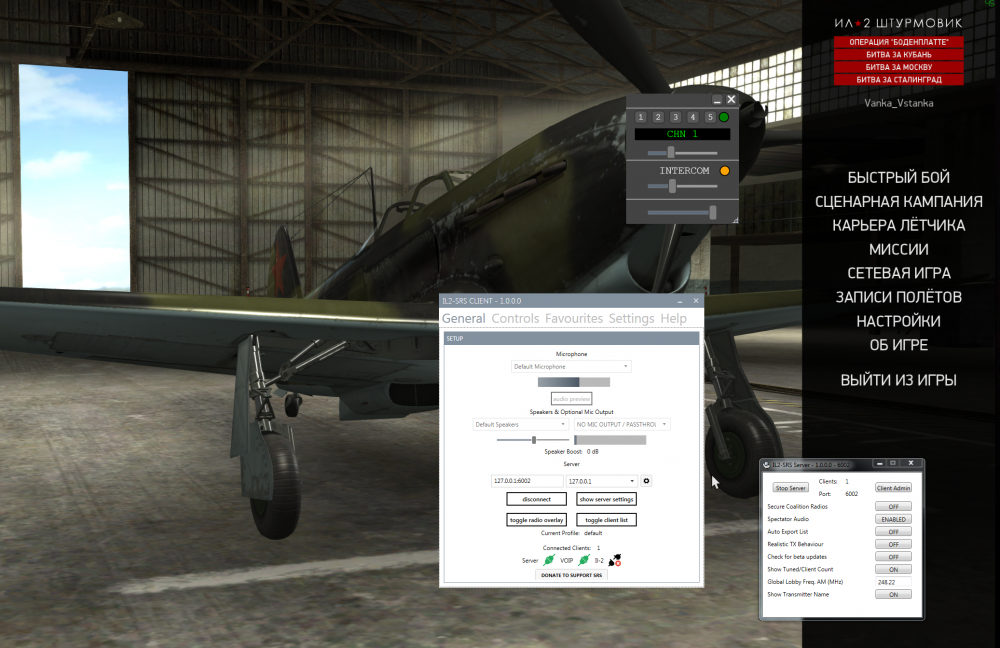Toggle Auto Export List setting

point(893,531)
